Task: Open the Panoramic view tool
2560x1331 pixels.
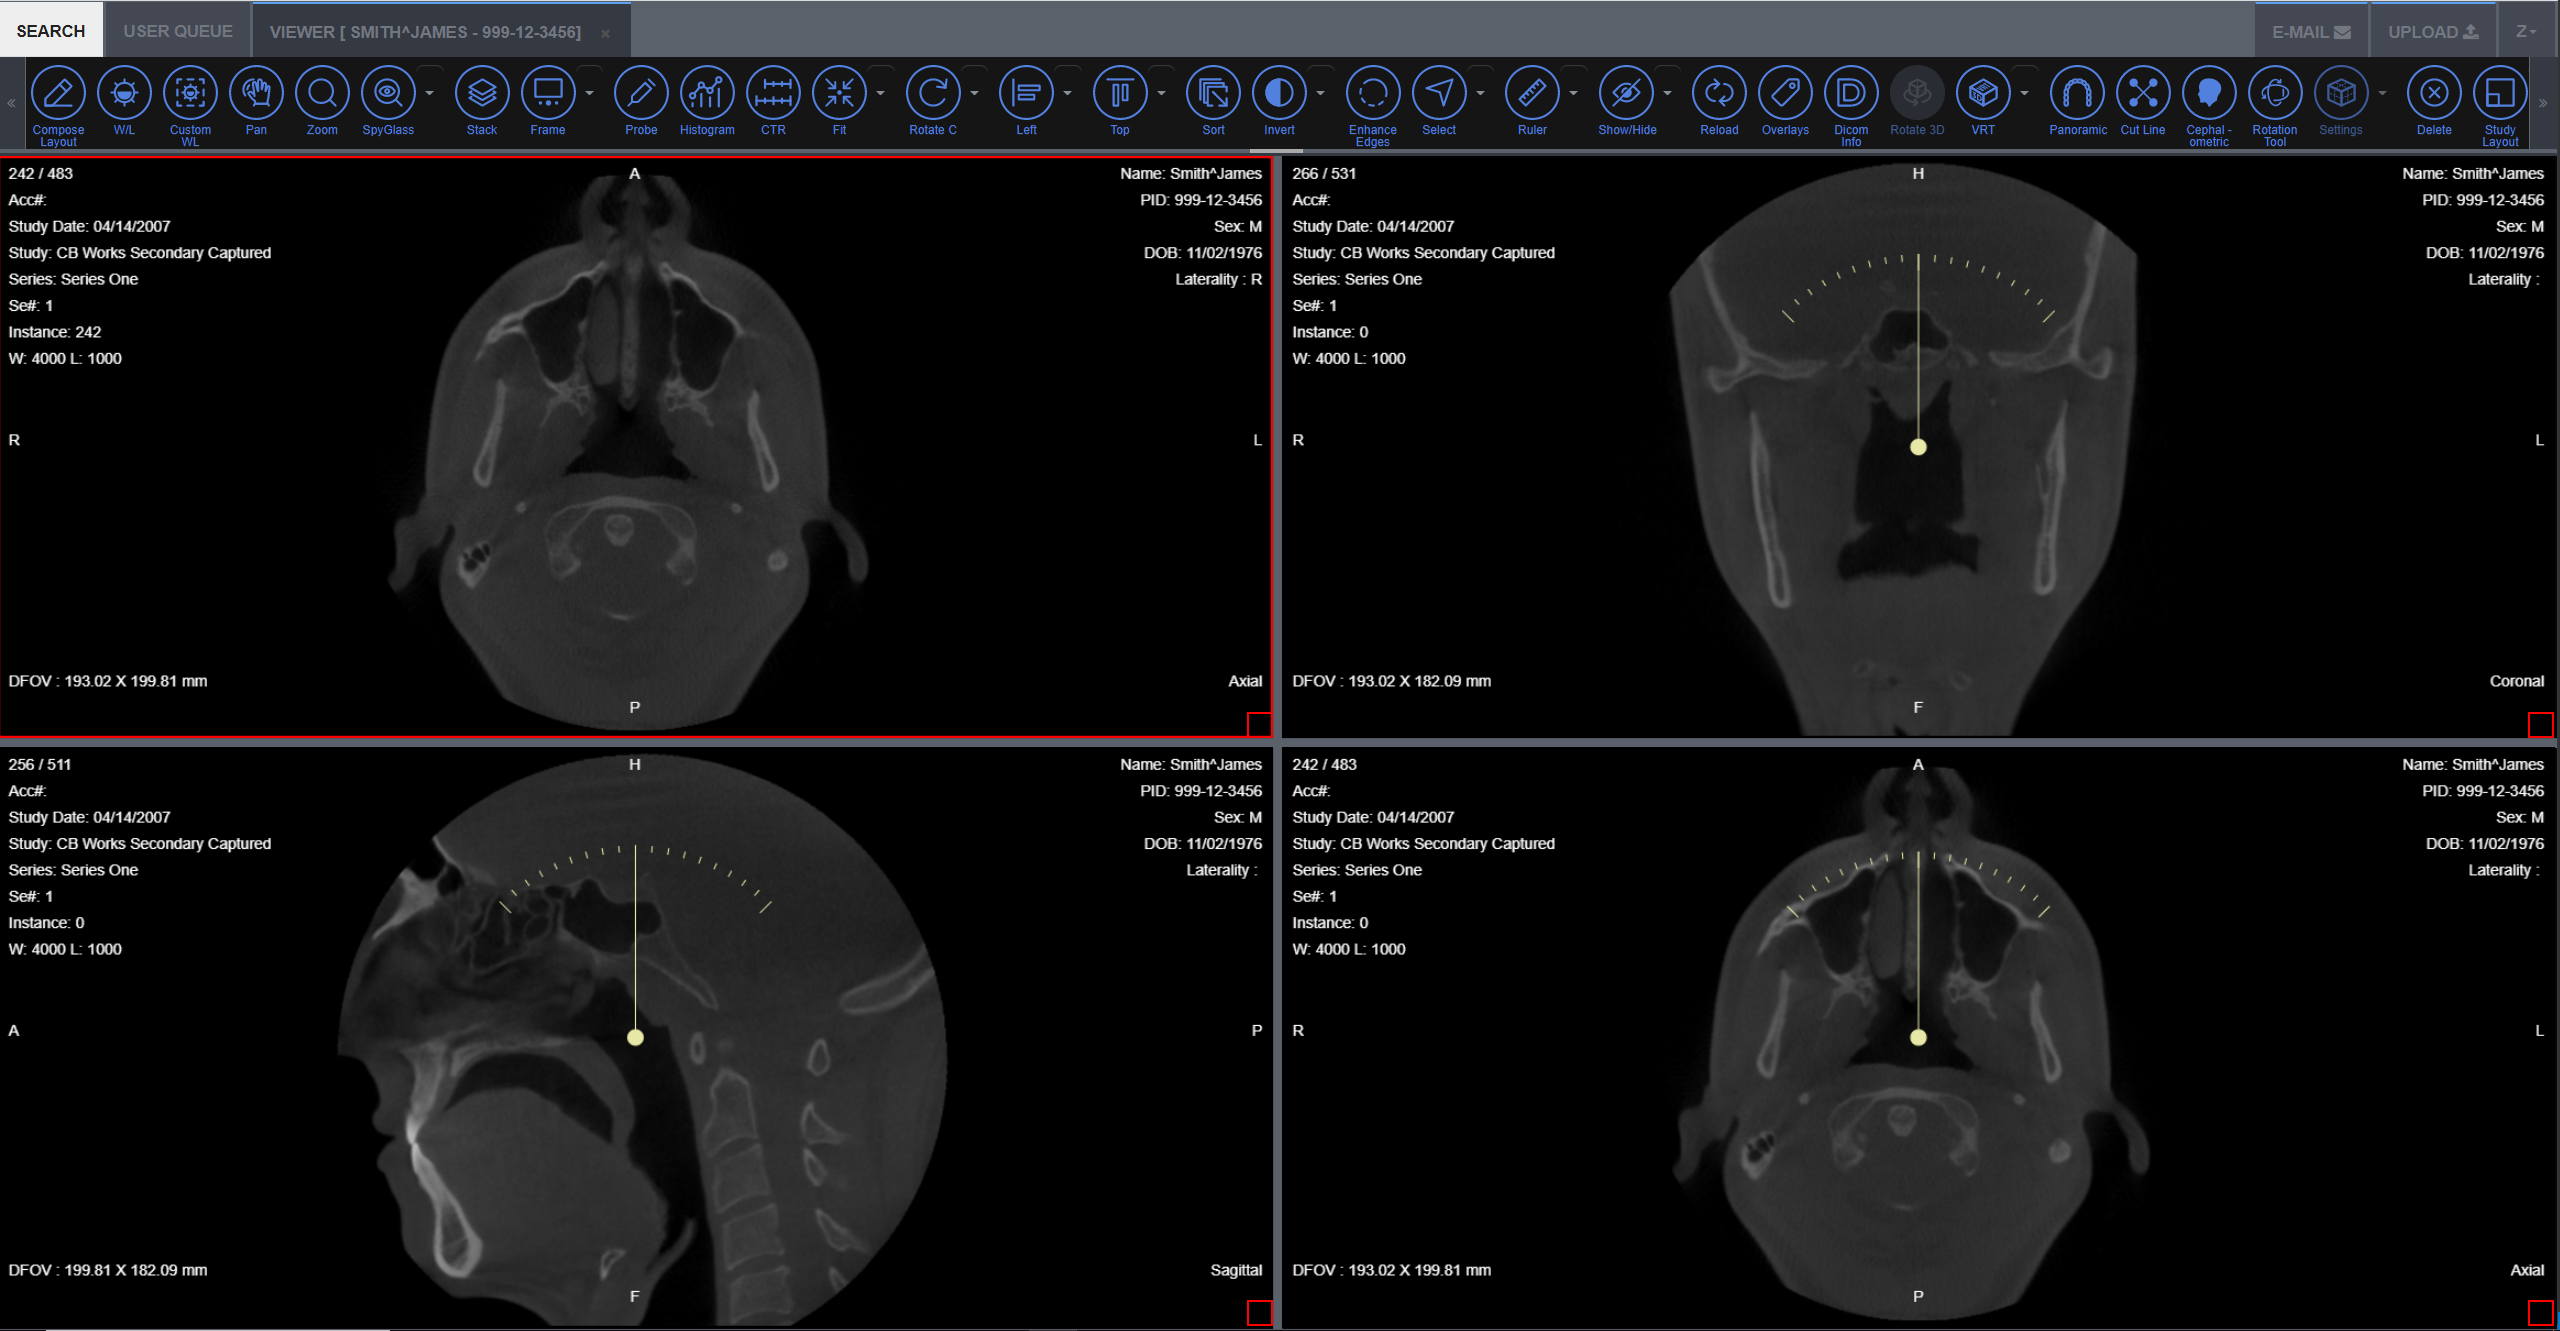Action: point(2076,94)
